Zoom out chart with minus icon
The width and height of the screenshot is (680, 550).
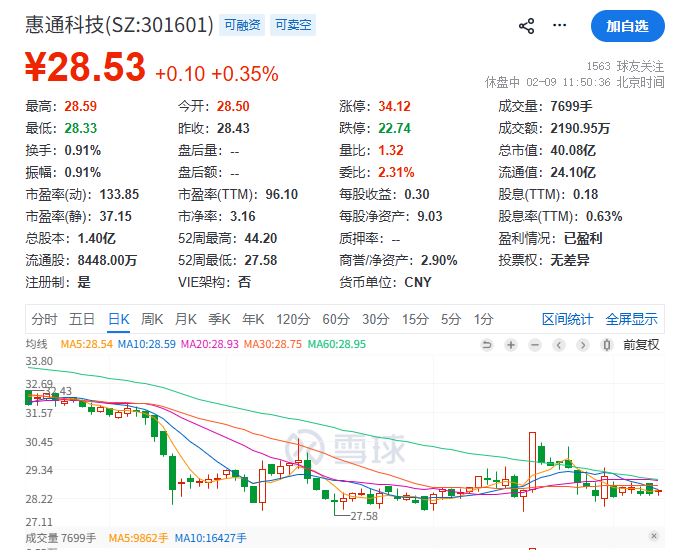coord(535,345)
